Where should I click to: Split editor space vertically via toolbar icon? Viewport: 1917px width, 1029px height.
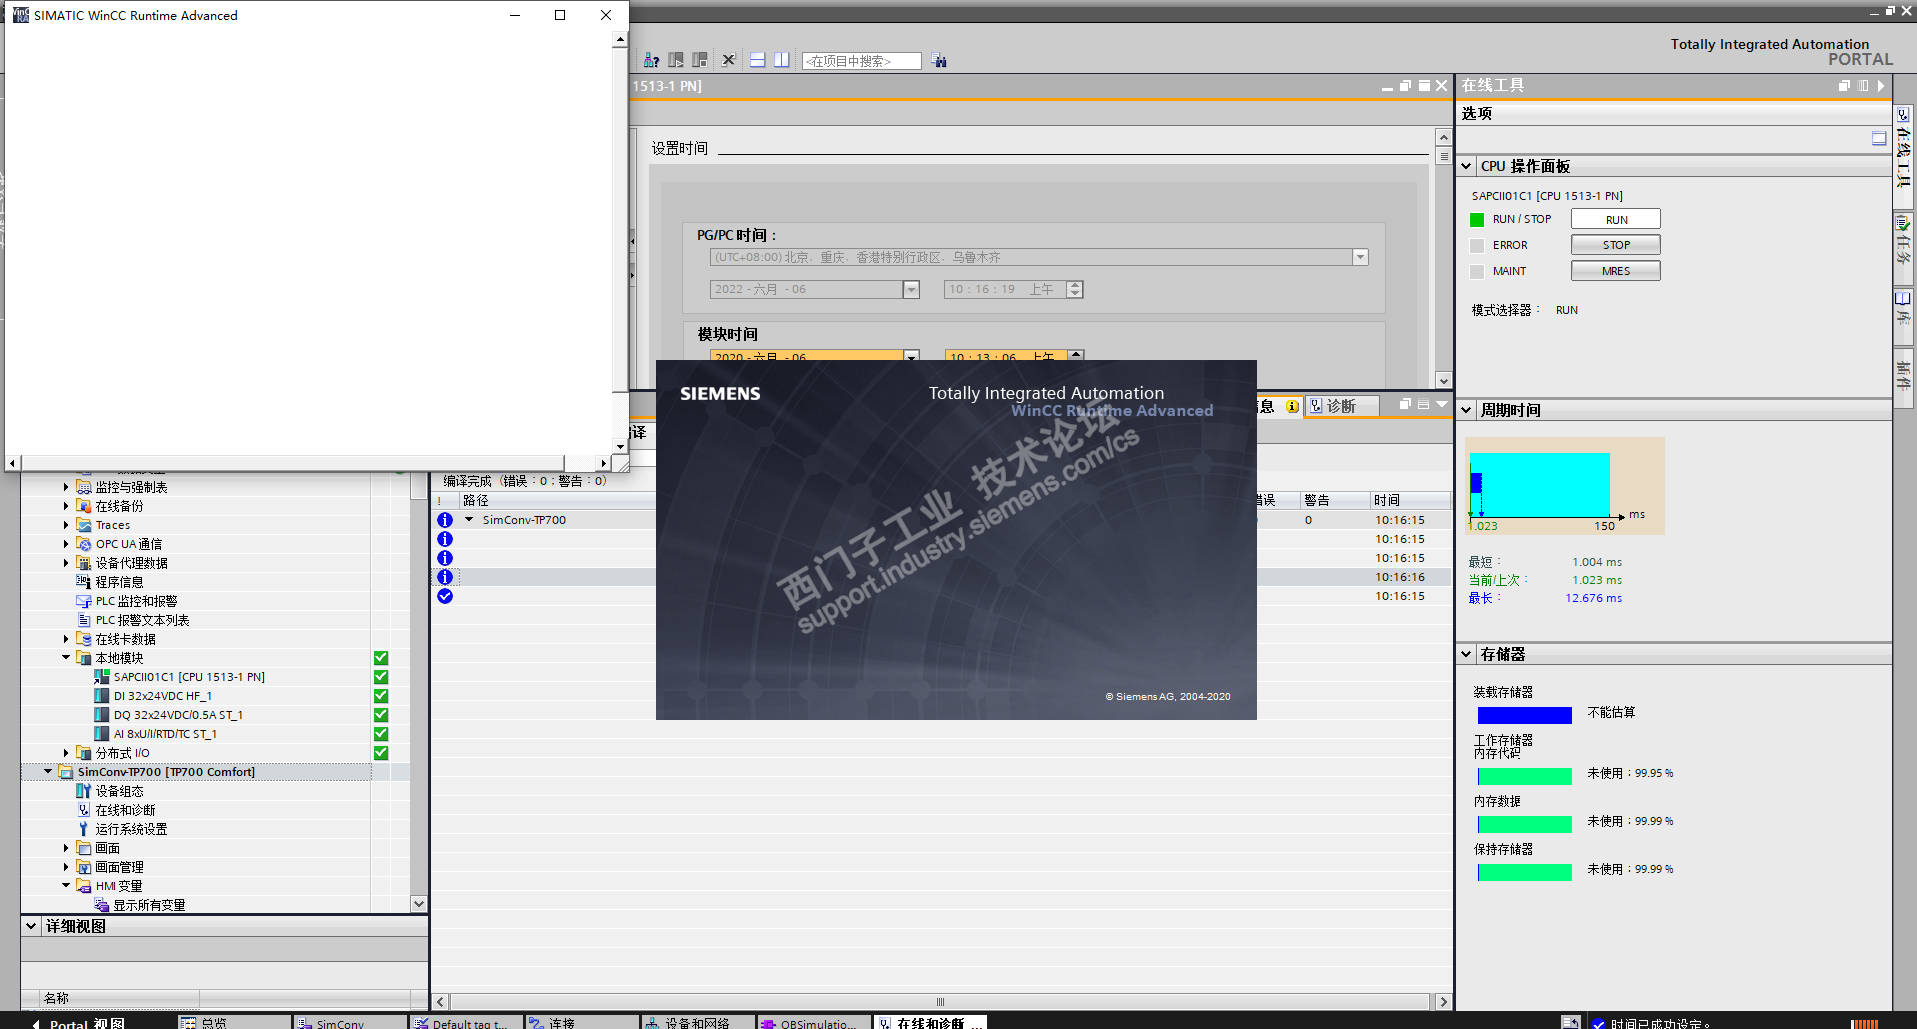pos(782,60)
